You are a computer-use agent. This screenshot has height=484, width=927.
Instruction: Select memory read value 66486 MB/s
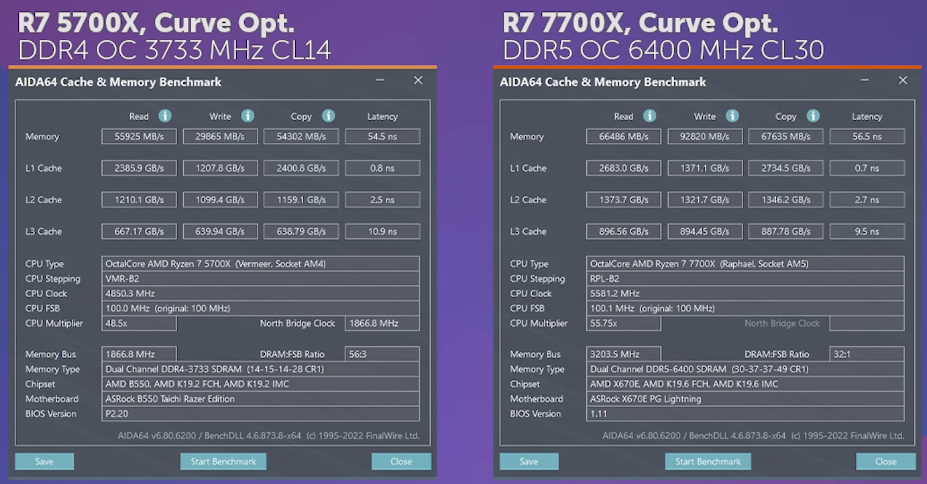coord(624,137)
